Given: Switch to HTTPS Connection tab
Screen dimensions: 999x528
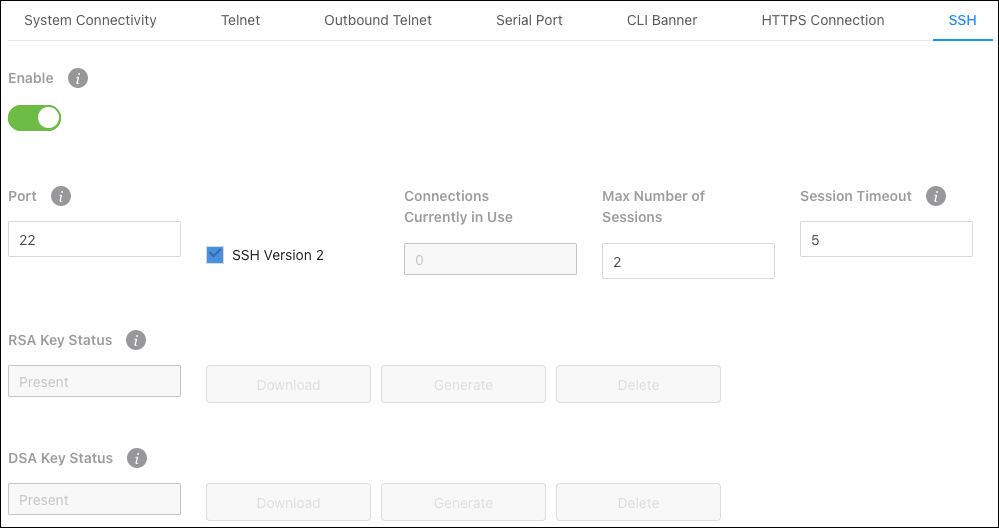Looking at the screenshot, I should click(x=823, y=20).
